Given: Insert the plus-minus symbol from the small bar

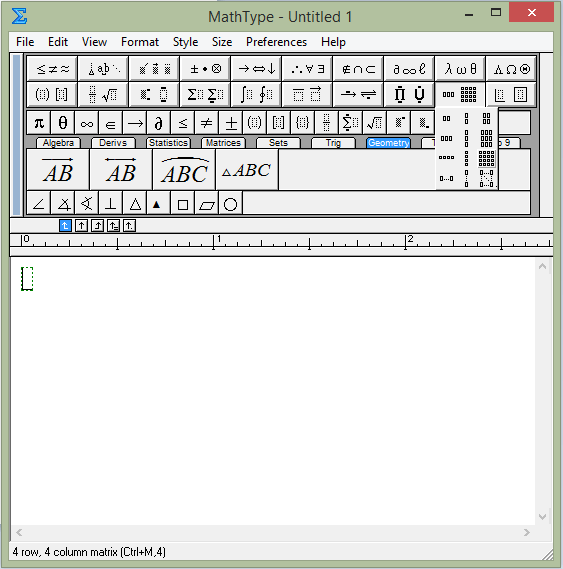Looking at the screenshot, I should 230,123.
